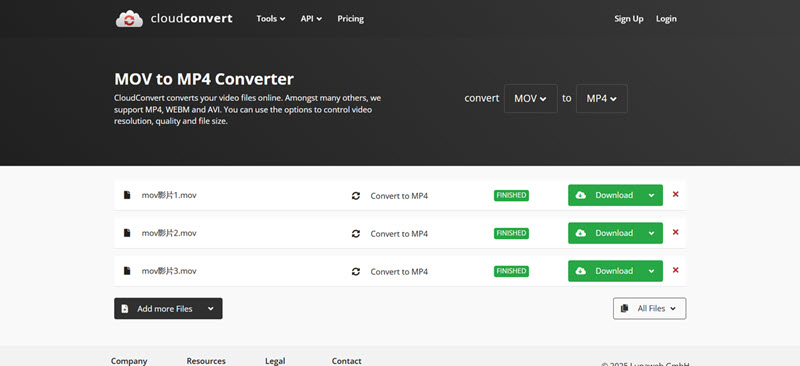800x366 pixels.
Task: Open the Sign Up page
Action: point(629,19)
